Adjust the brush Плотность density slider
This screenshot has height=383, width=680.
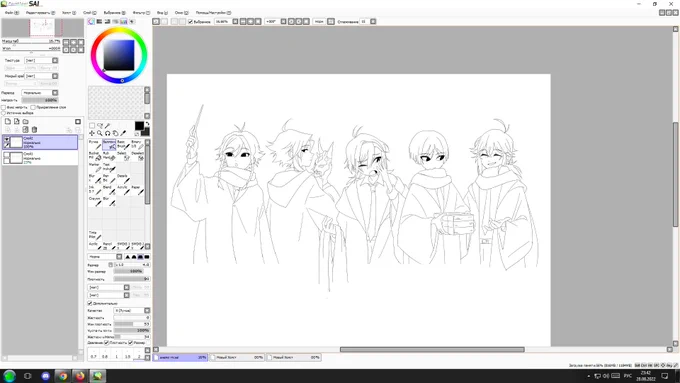coord(132,279)
